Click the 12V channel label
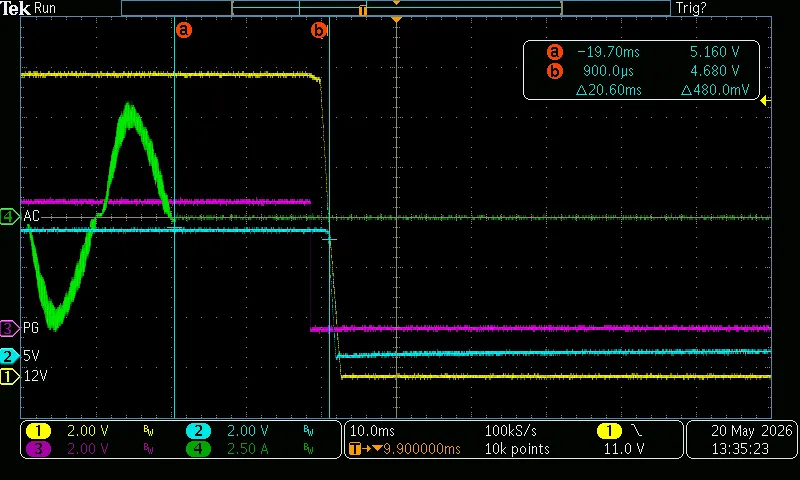Image resolution: width=800 pixels, height=480 pixels. [x=35, y=376]
